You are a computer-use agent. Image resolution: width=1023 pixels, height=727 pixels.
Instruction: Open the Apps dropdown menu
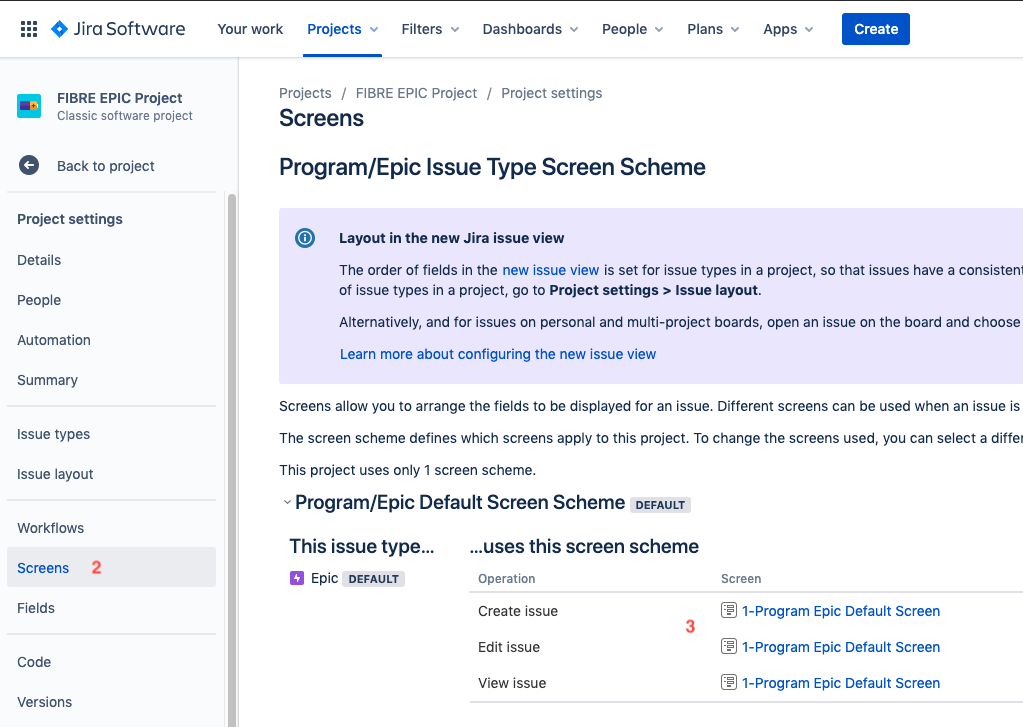788,29
